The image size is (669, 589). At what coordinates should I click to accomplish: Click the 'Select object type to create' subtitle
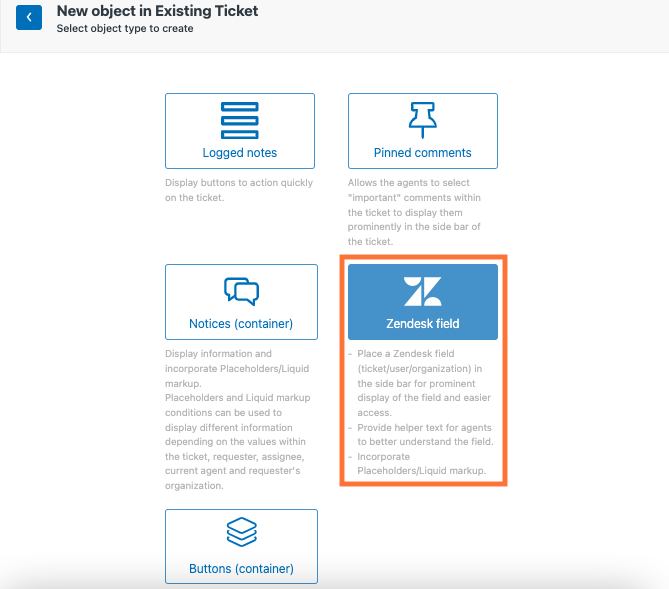tap(125, 29)
